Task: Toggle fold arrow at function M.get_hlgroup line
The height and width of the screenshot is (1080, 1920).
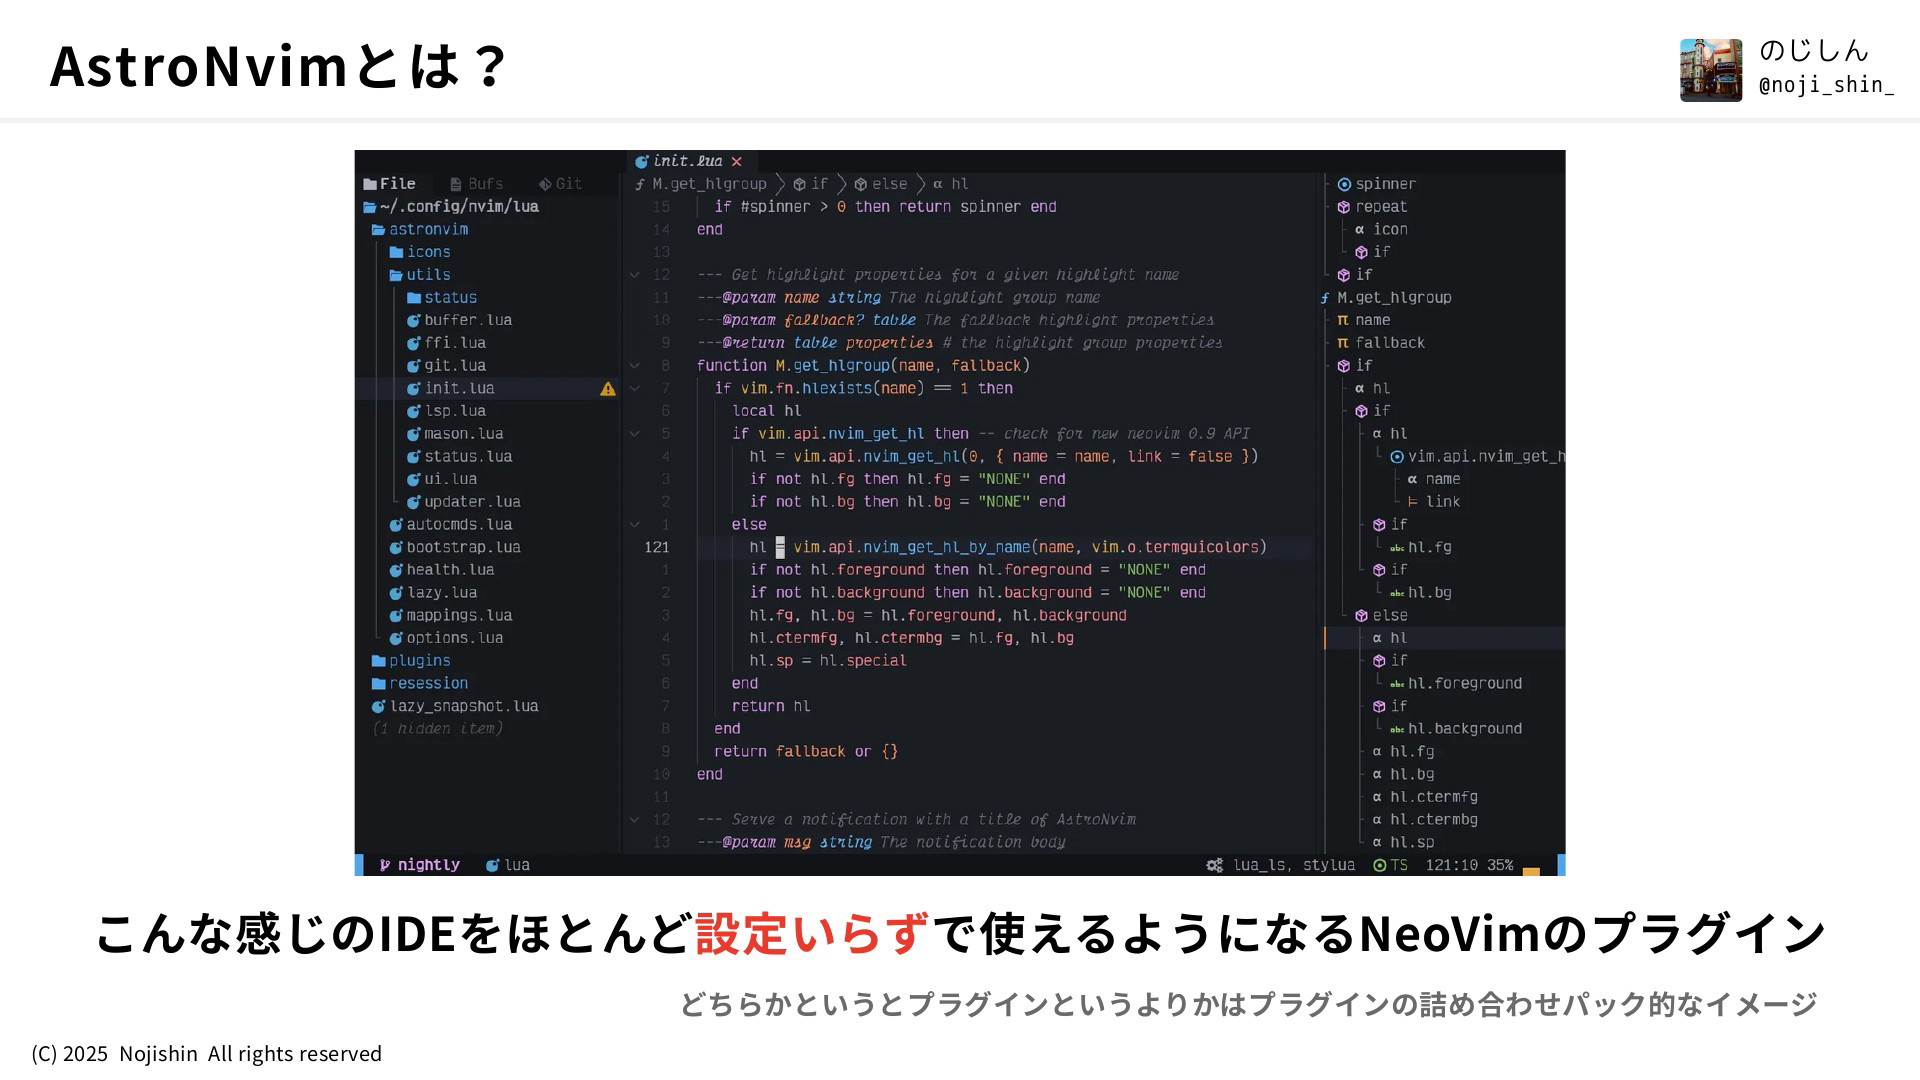Action: tap(634, 366)
